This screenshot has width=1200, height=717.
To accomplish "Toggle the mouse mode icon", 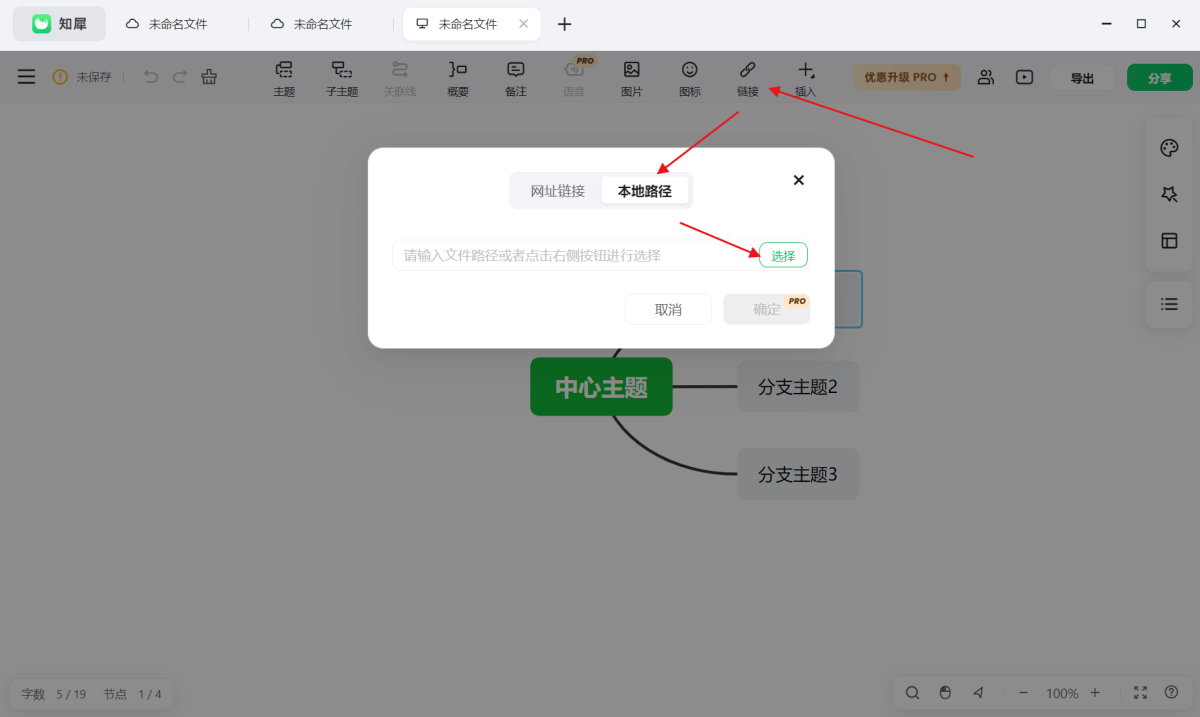I will pos(945,692).
